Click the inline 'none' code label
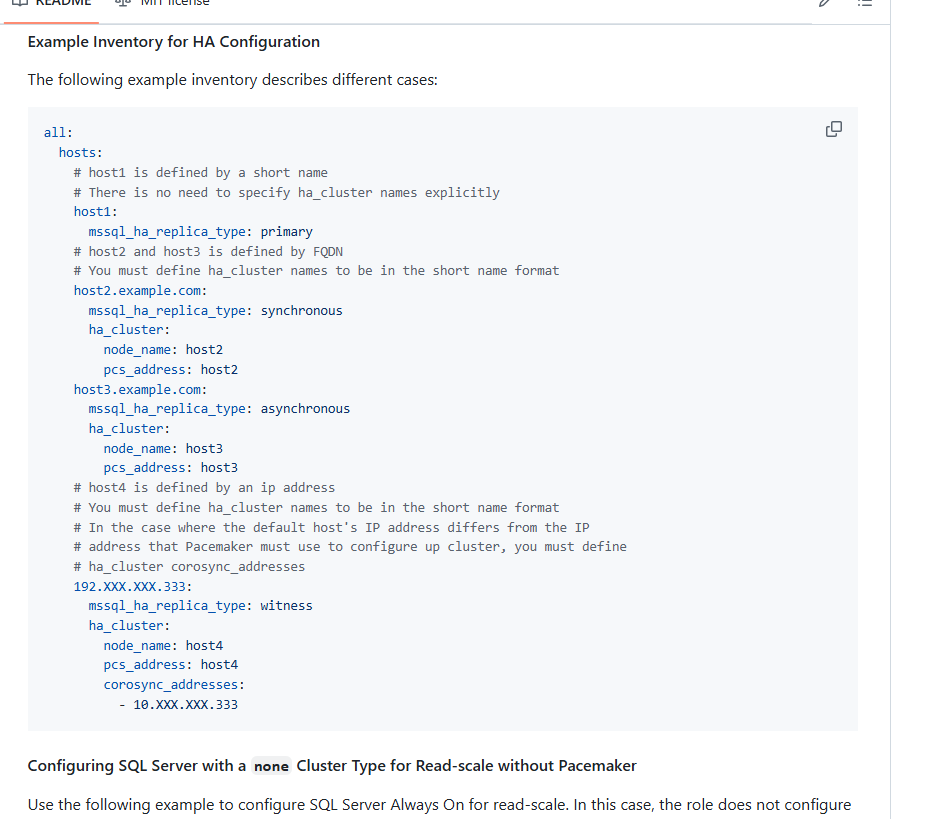The width and height of the screenshot is (932, 819). click(x=271, y=767)
